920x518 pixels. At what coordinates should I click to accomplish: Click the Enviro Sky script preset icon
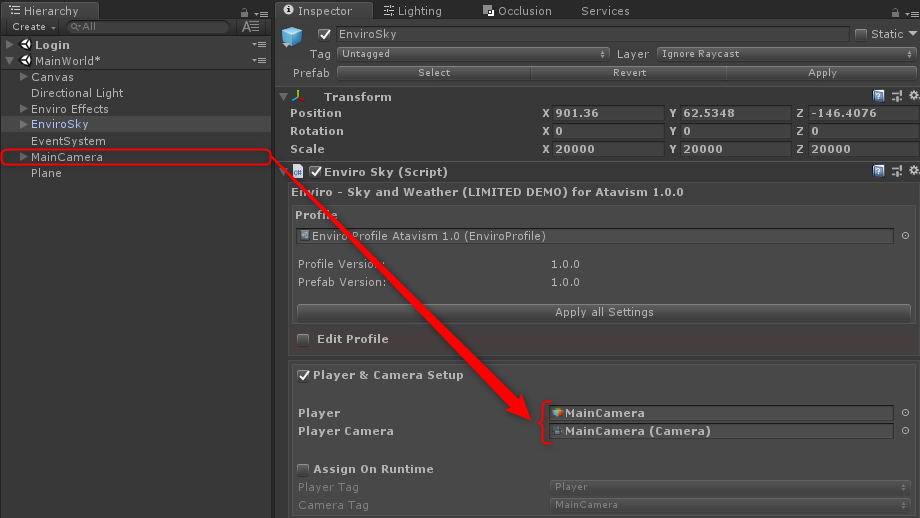[x=896, y=172]
